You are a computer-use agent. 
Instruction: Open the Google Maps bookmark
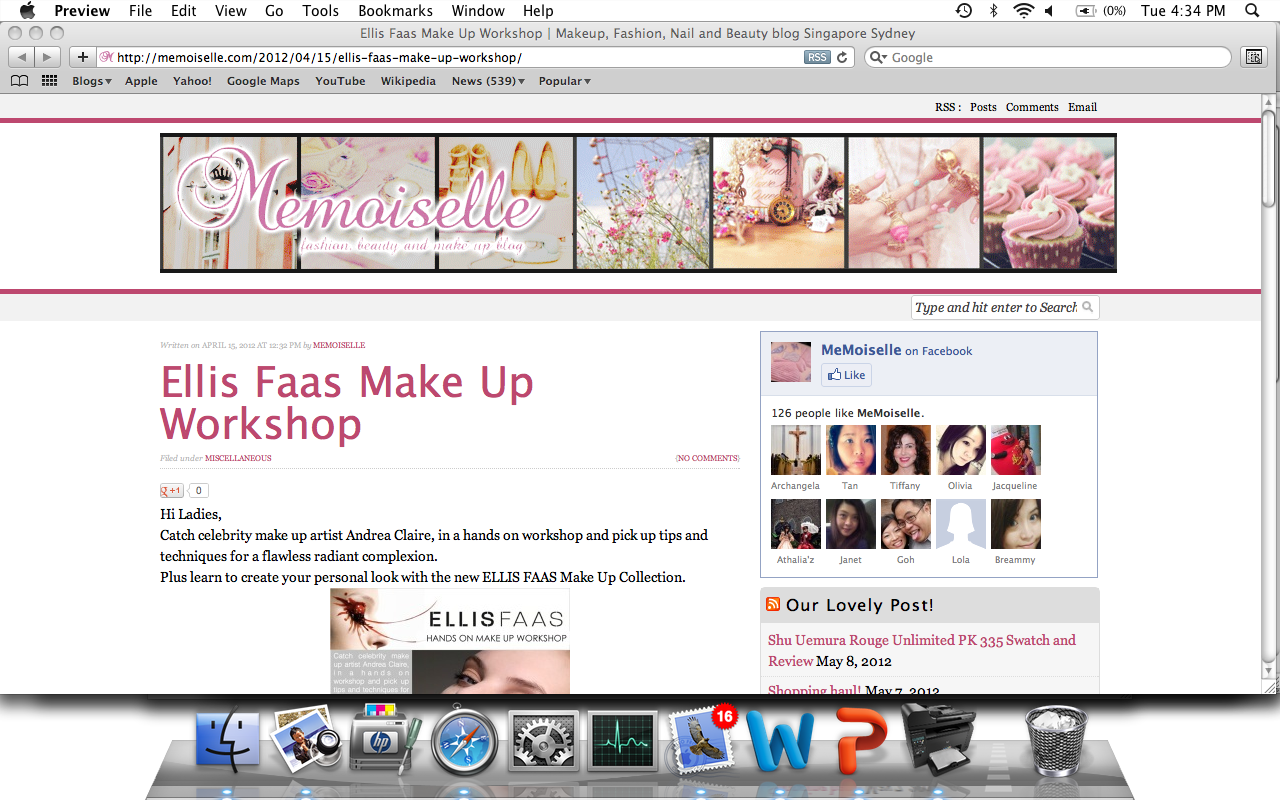pyautogui.click(x=263, y=81)
